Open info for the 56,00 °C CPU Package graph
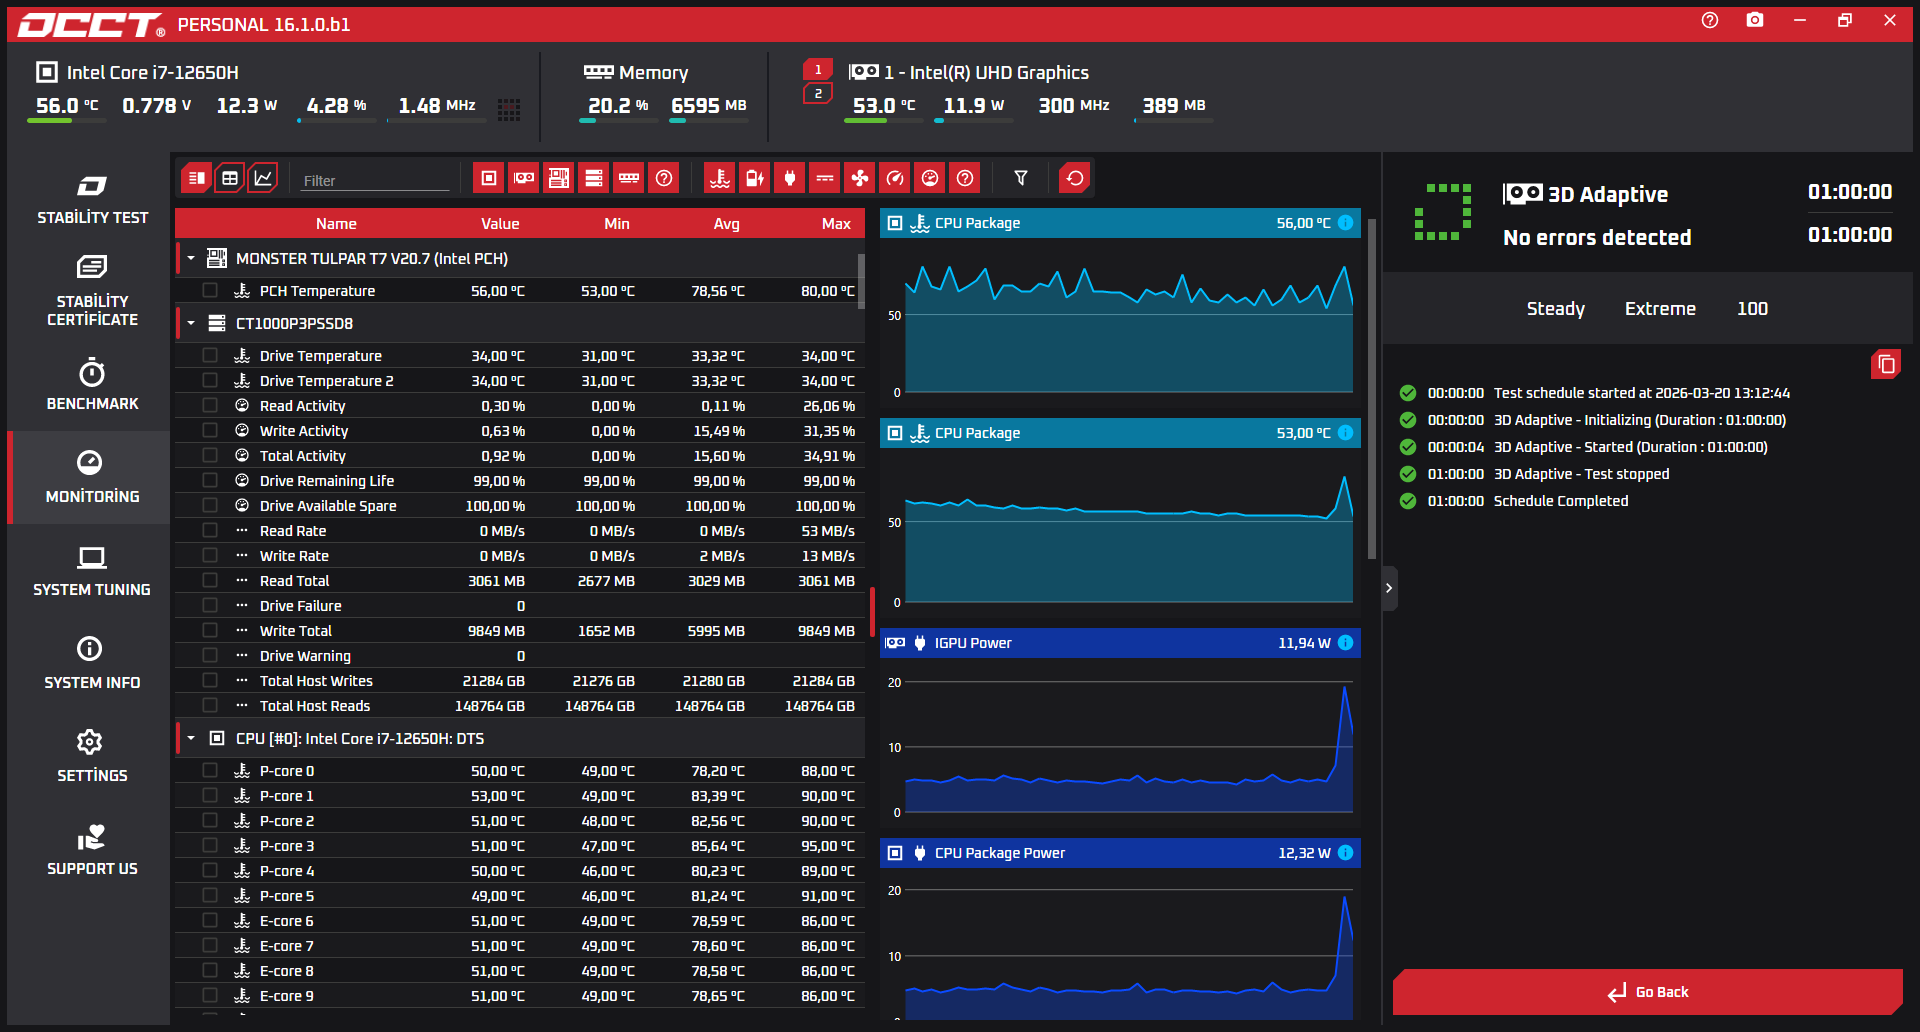This screenshot has width=1920, height=1032. pyautogui.click(x=1346, y=223)
